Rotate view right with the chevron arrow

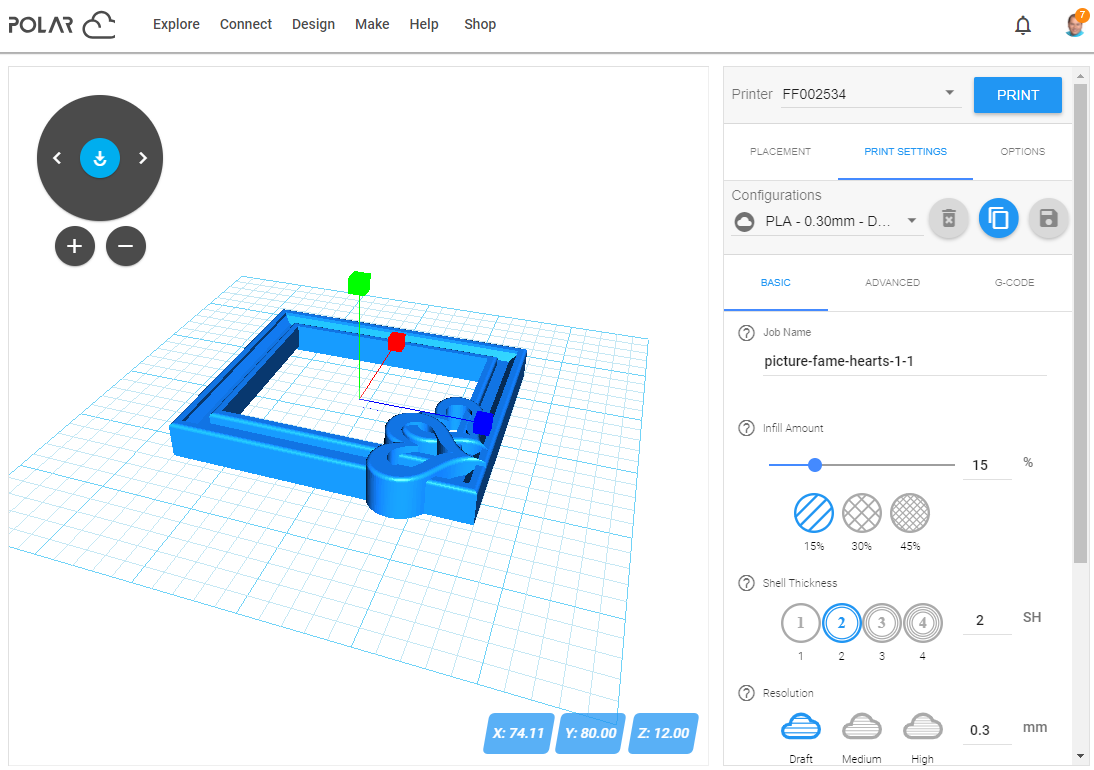tap(143, 158)
